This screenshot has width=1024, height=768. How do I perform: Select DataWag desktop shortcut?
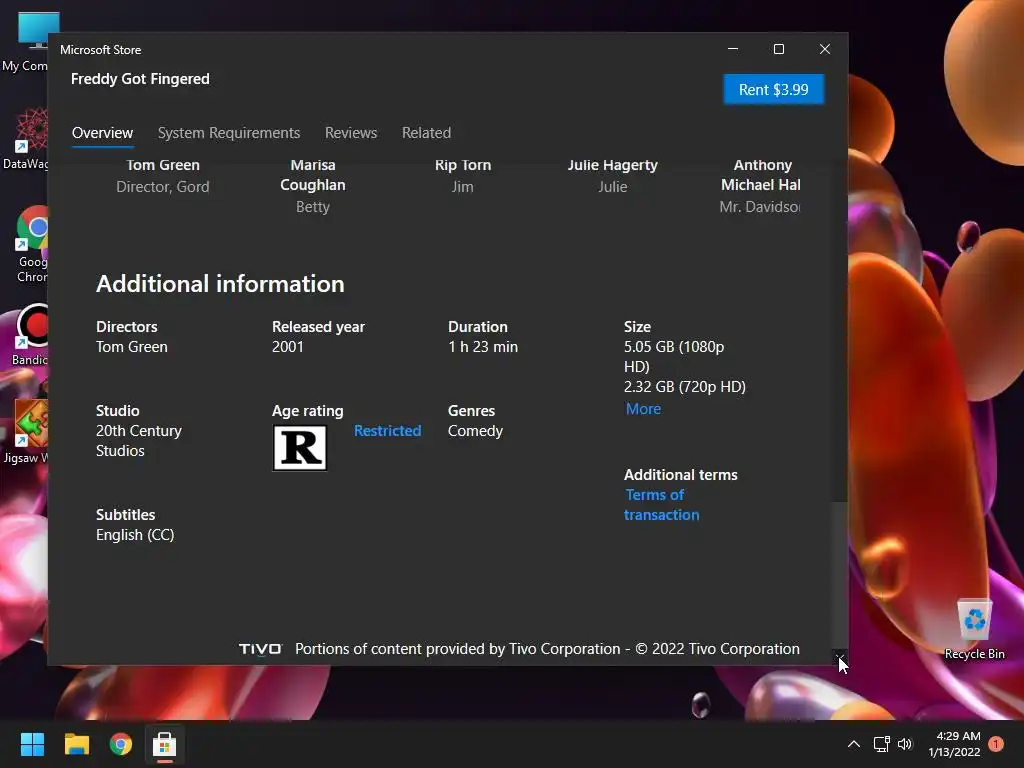tap(27, 138)
